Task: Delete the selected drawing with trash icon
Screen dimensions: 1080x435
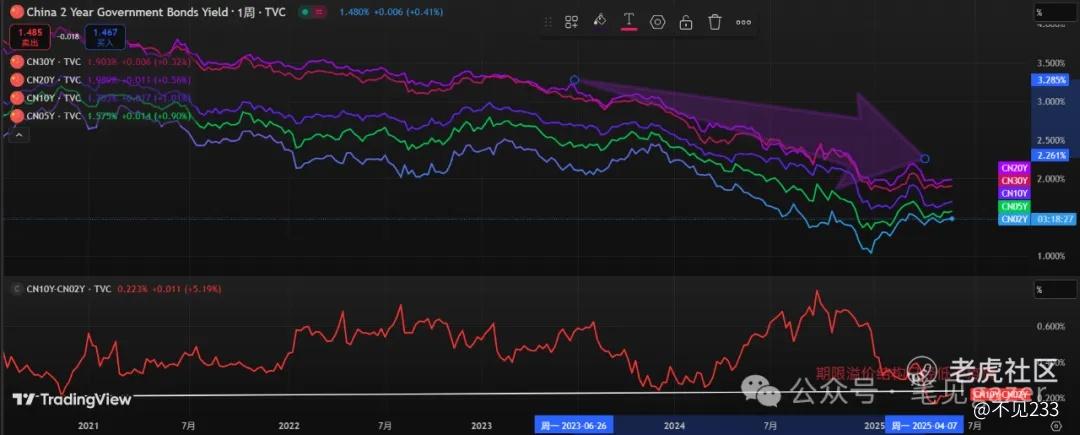Action: [x=714, y=22]
